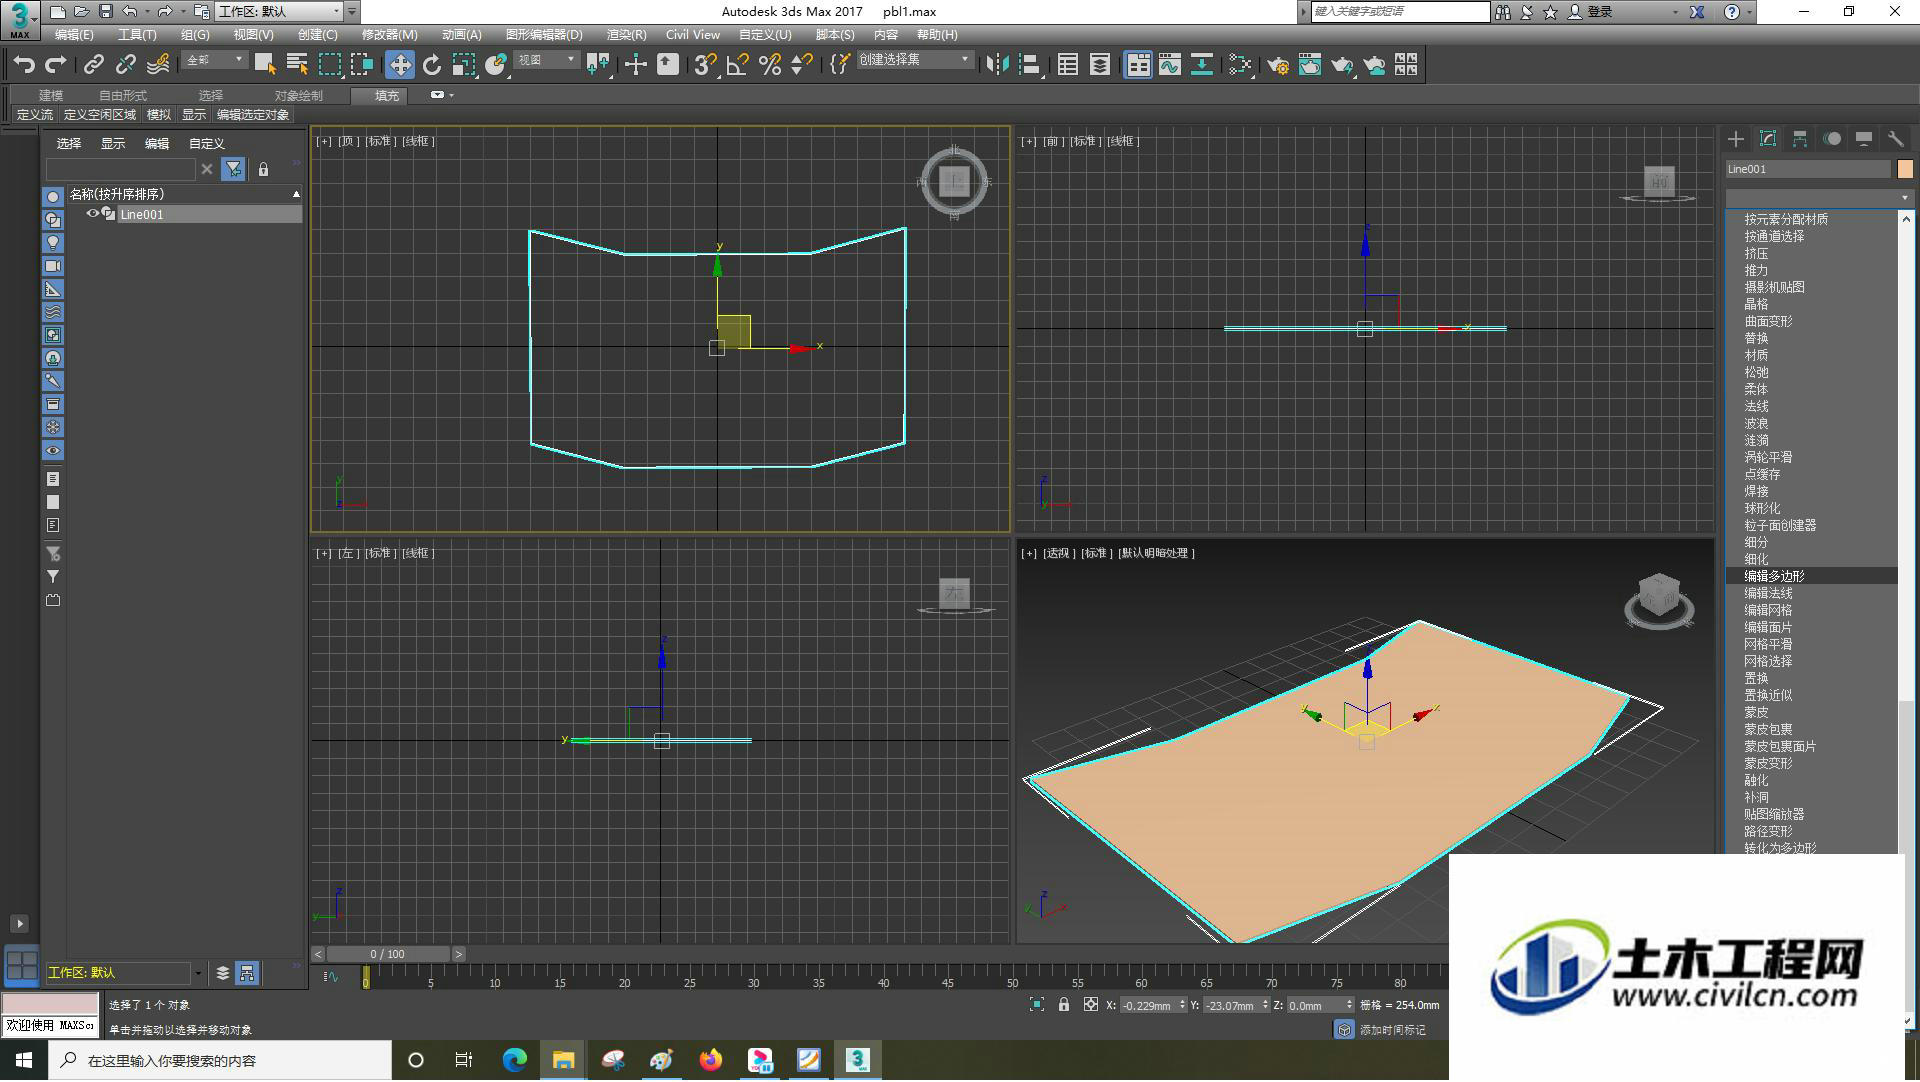The height and width of the screenshot is (1082, 1920).
Task: Open the selection filter 全部 dropdown
Action: pyautogui.click(x=215, y=60)
